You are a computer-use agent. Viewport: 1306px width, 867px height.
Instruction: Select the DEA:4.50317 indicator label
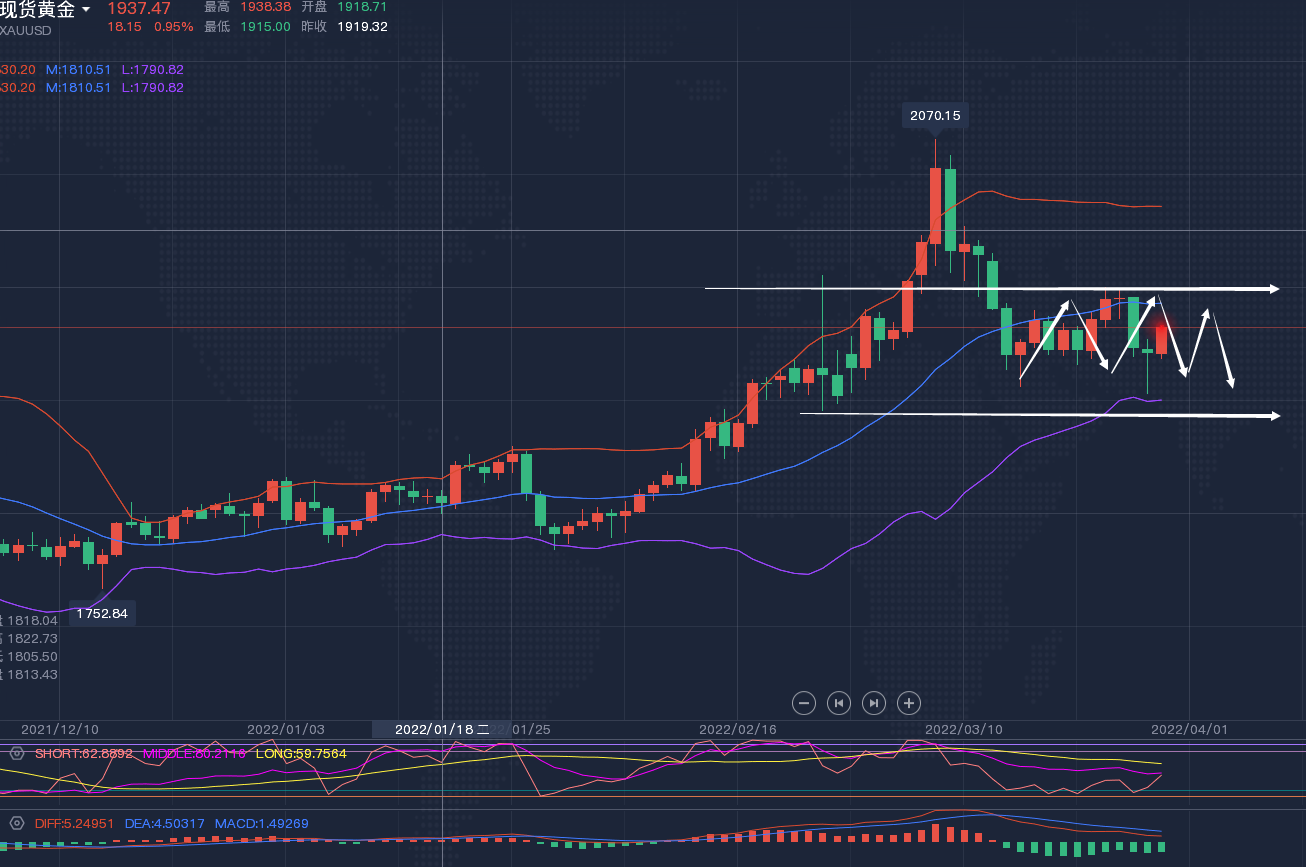165,824
